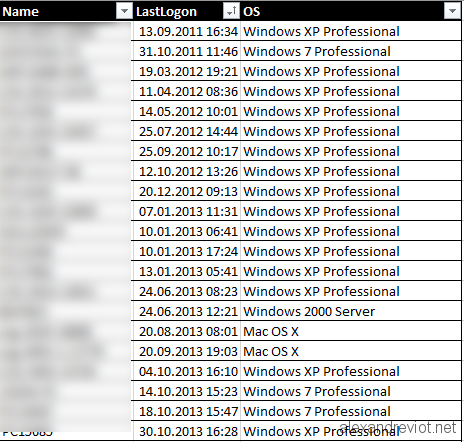Open the OS column filter dropdown
Viewport: 464px width, 442px height.
[x=452, y=11]
